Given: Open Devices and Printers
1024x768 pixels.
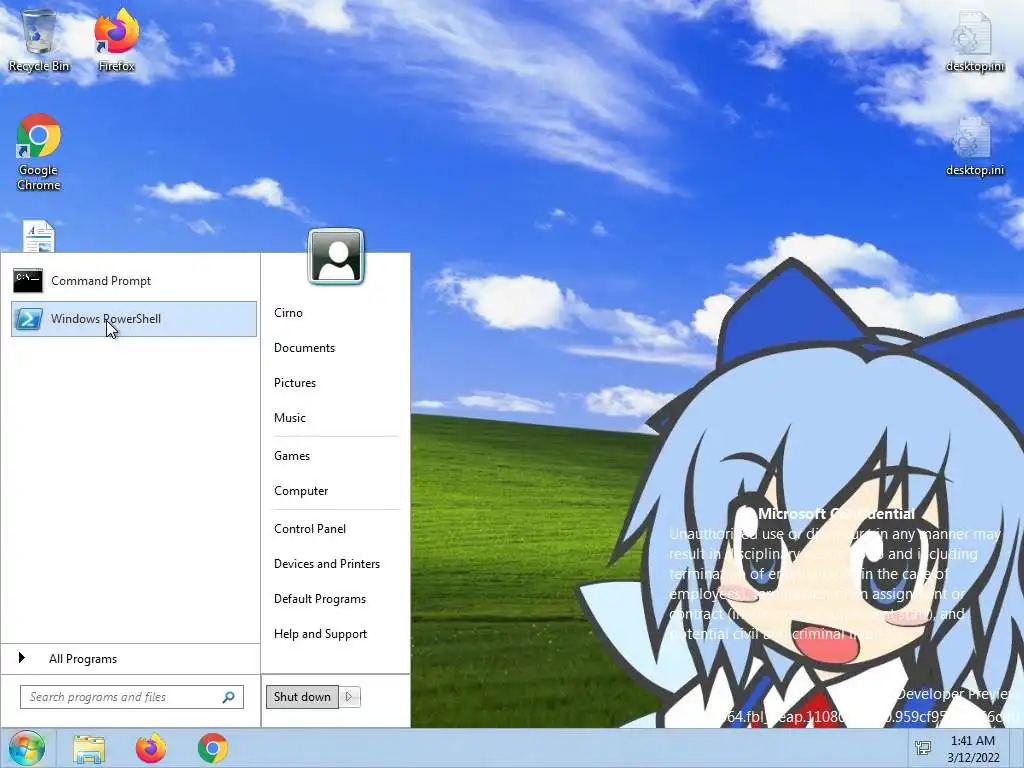Looking at the screenshot, I should point(327,564).
